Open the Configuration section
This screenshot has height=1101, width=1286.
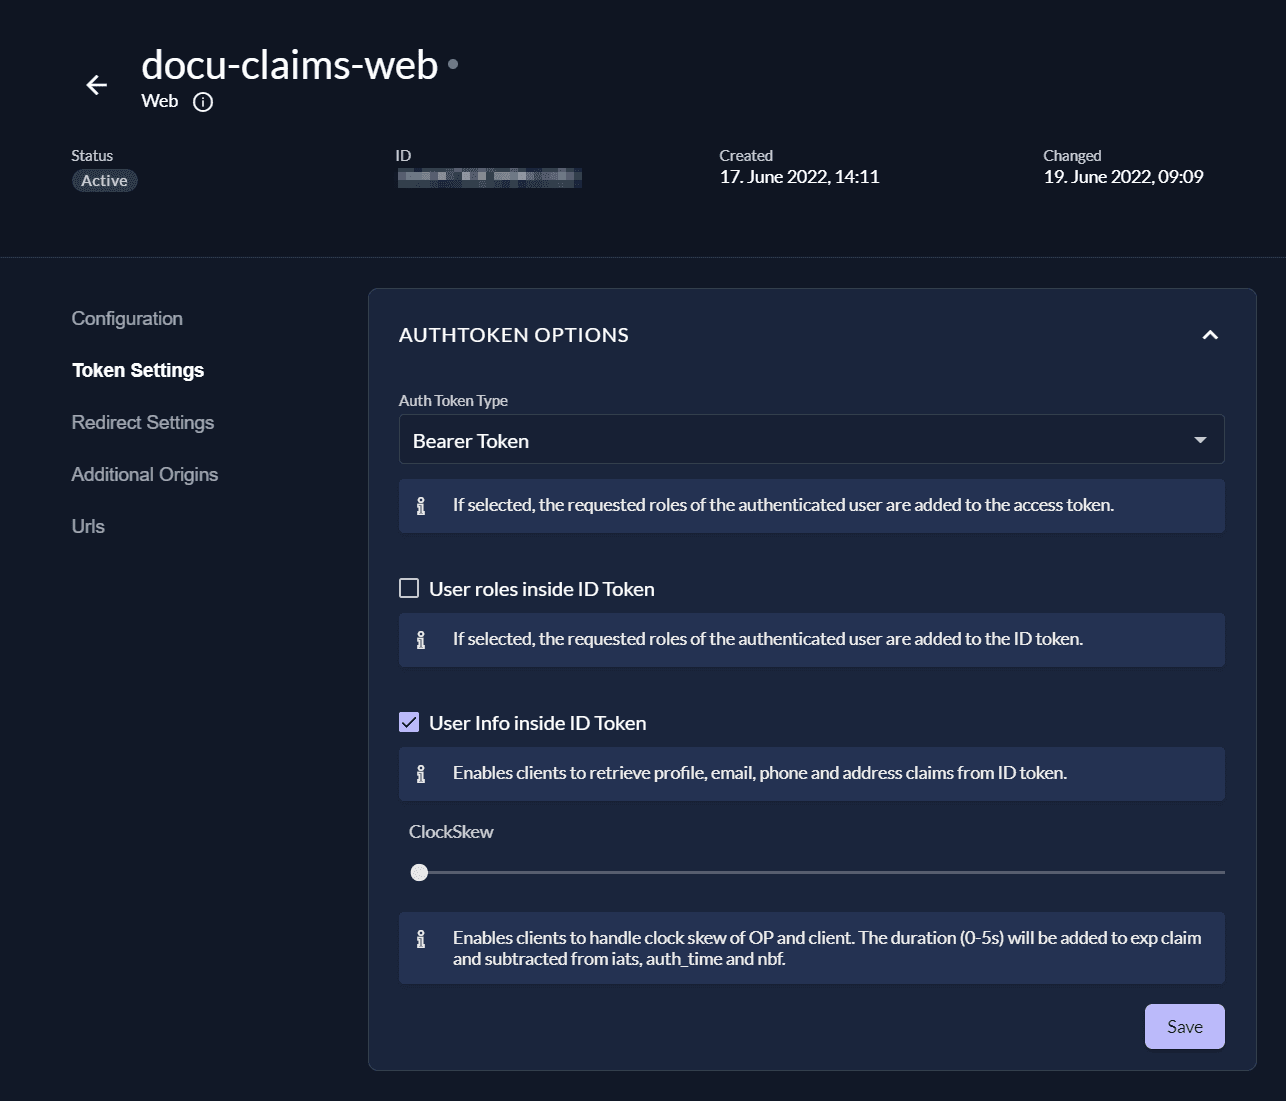click(x=127, y=319)
